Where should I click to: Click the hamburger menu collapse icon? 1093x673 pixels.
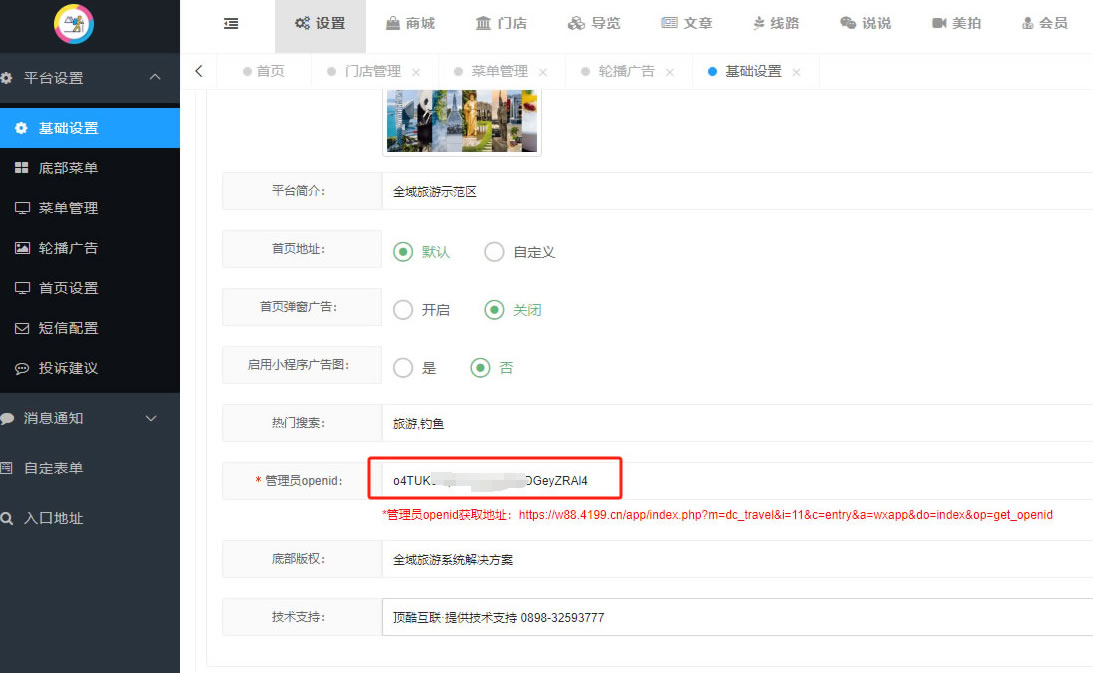click(231, 23)
